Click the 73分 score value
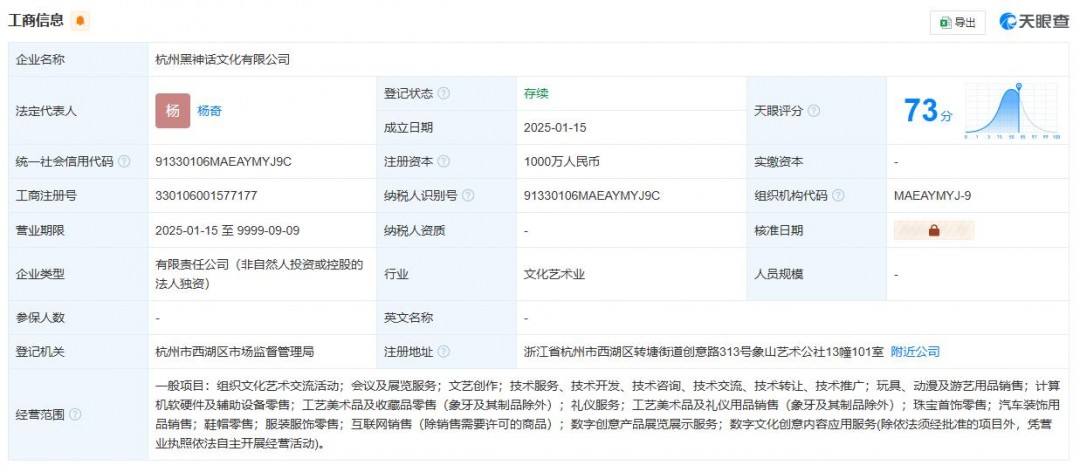The height and width of the screenshot is (472, 1080). click(928, 111)
